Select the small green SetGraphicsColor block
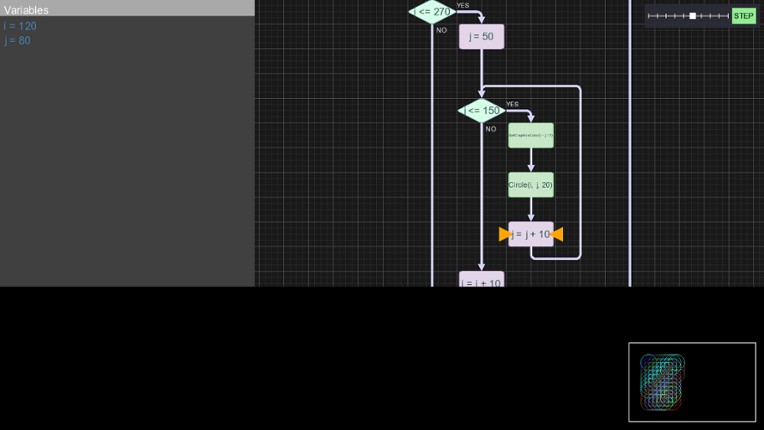The height and width of the screenshot is (430, 764). 530,135
